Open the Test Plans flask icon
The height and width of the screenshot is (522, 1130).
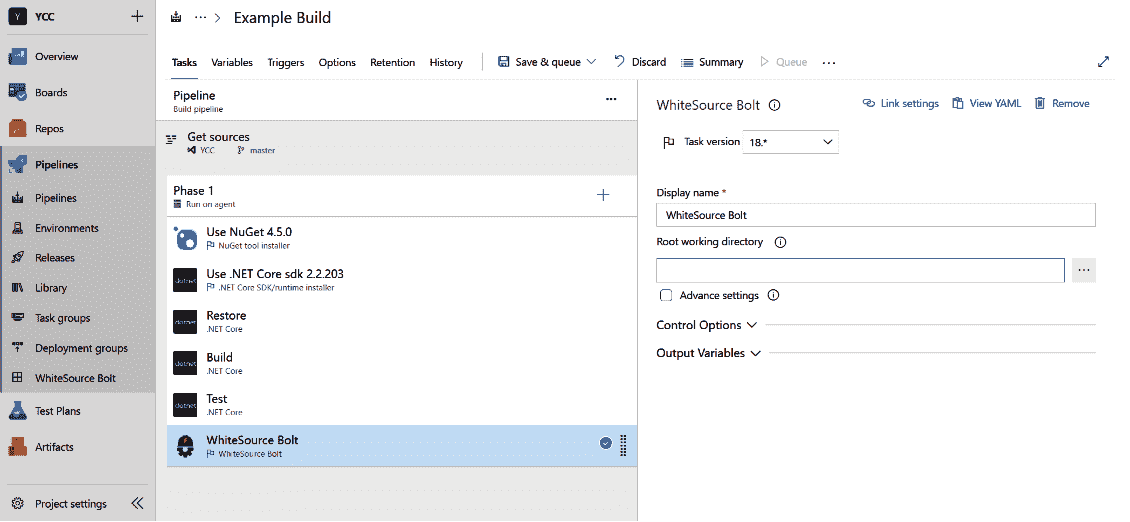pyautogui.click(x=17, y=411)
